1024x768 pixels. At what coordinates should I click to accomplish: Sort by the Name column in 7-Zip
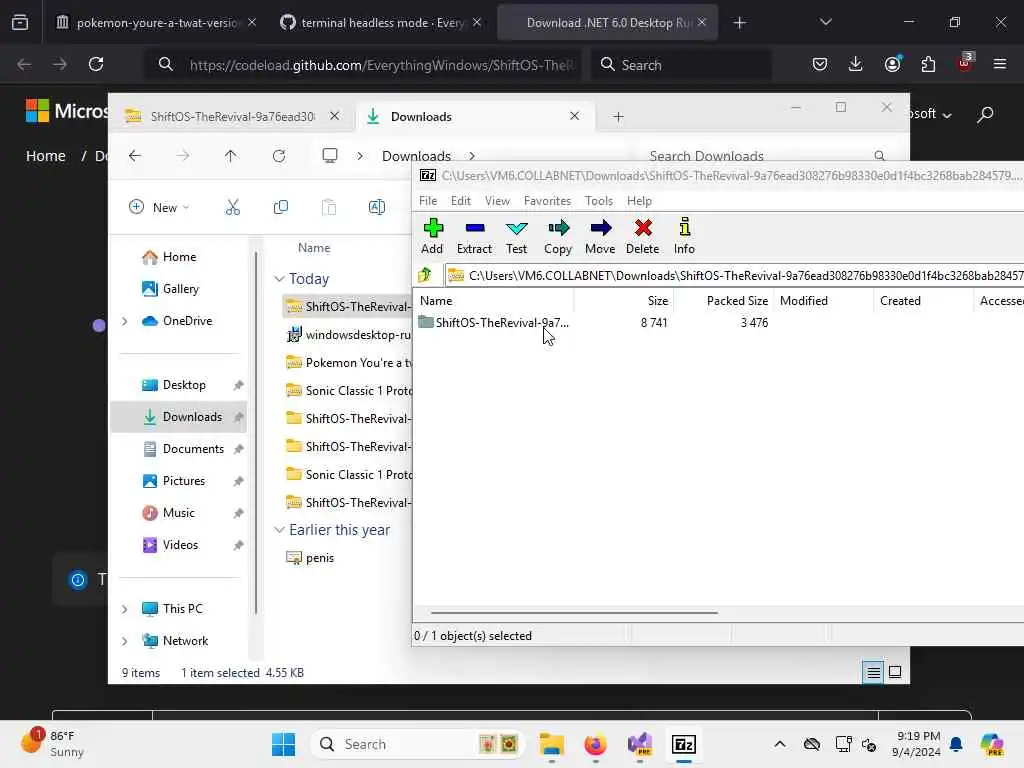coord(494,300)
